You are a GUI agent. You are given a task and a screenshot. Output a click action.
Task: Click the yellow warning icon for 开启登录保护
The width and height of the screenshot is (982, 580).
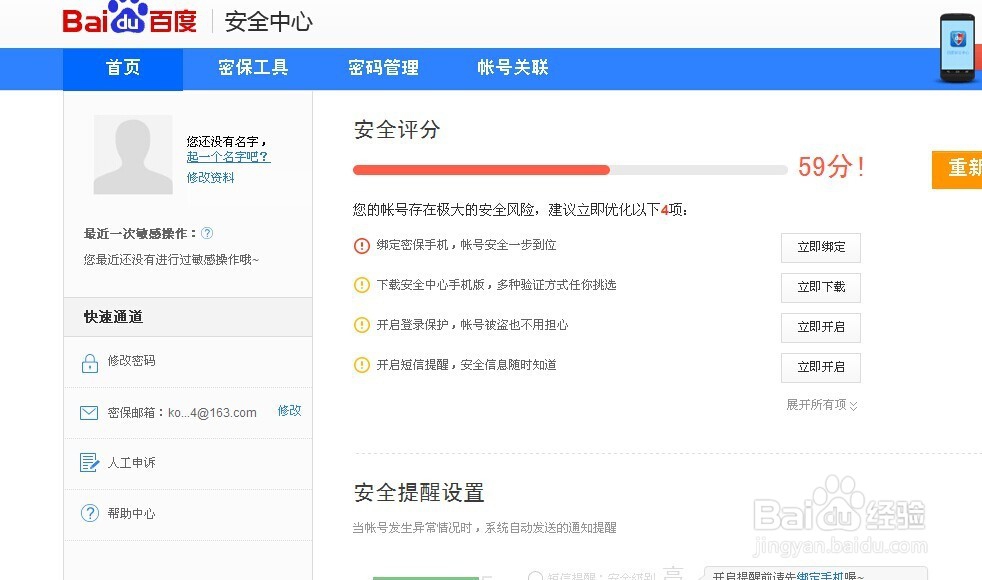pos(362,325)
